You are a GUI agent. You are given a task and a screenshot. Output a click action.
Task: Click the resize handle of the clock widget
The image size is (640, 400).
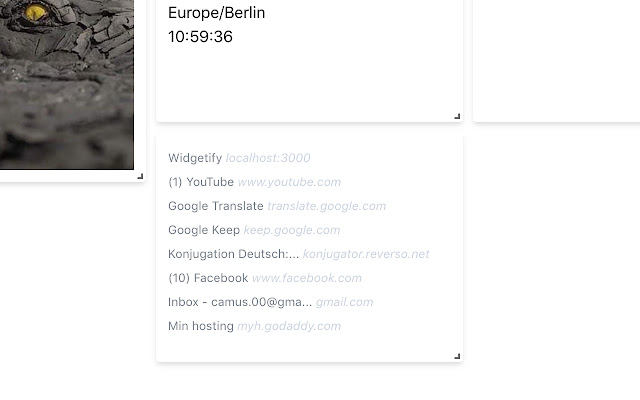[457, 116]
